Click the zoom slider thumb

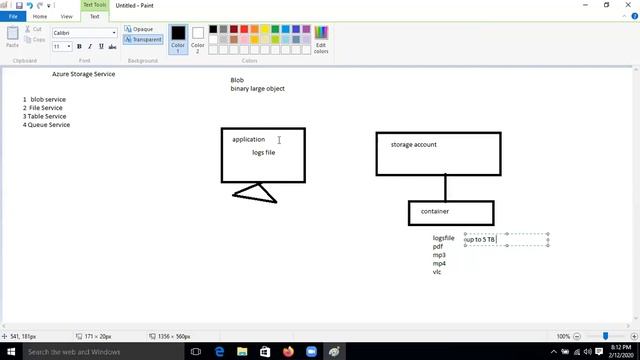point(606,336)
